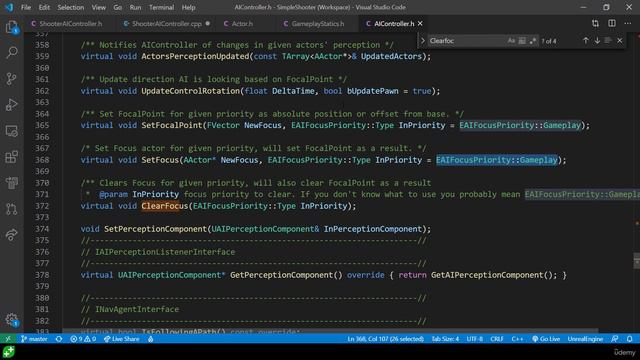This screenshot has height=360, width=640.
Task: Toggle Find in Selection
Action: click(608, 40)
